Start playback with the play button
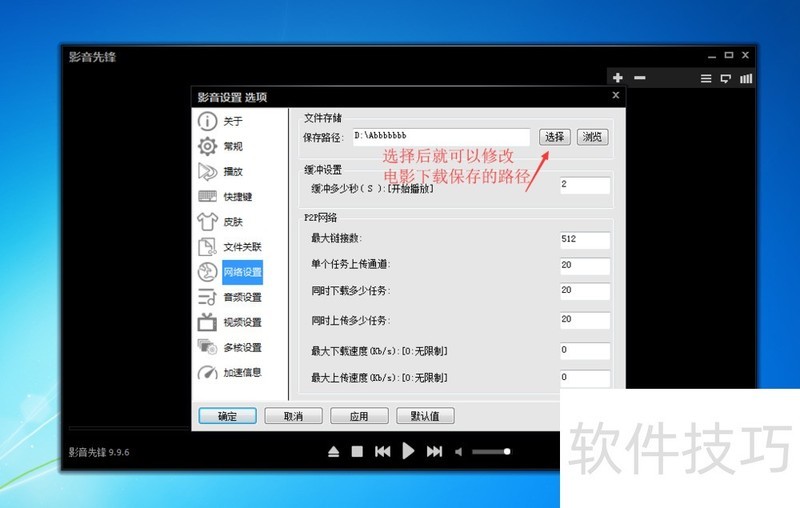This screenshot has width=800, height=508. point(408,451)
